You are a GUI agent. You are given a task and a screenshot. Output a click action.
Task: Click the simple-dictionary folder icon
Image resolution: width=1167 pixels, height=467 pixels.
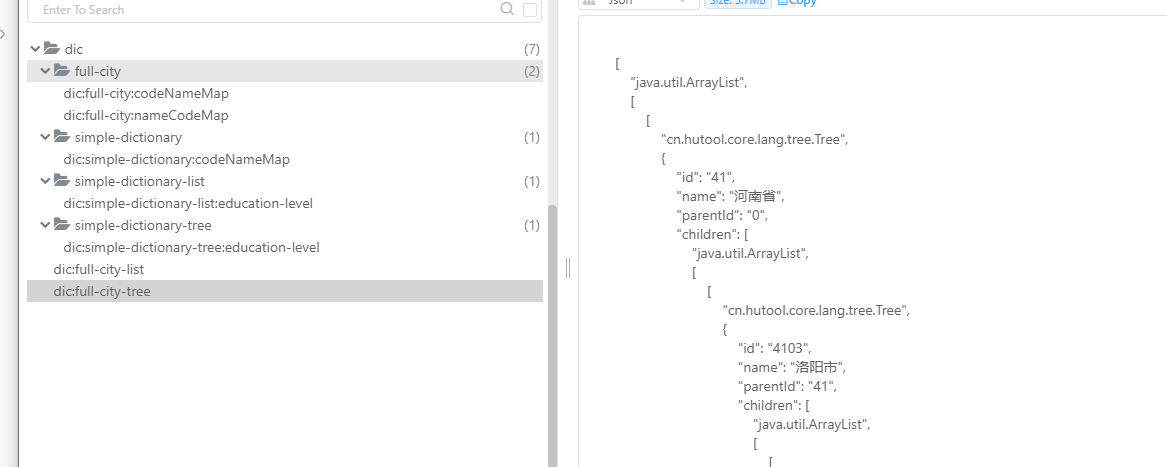(x=62, y=136)
